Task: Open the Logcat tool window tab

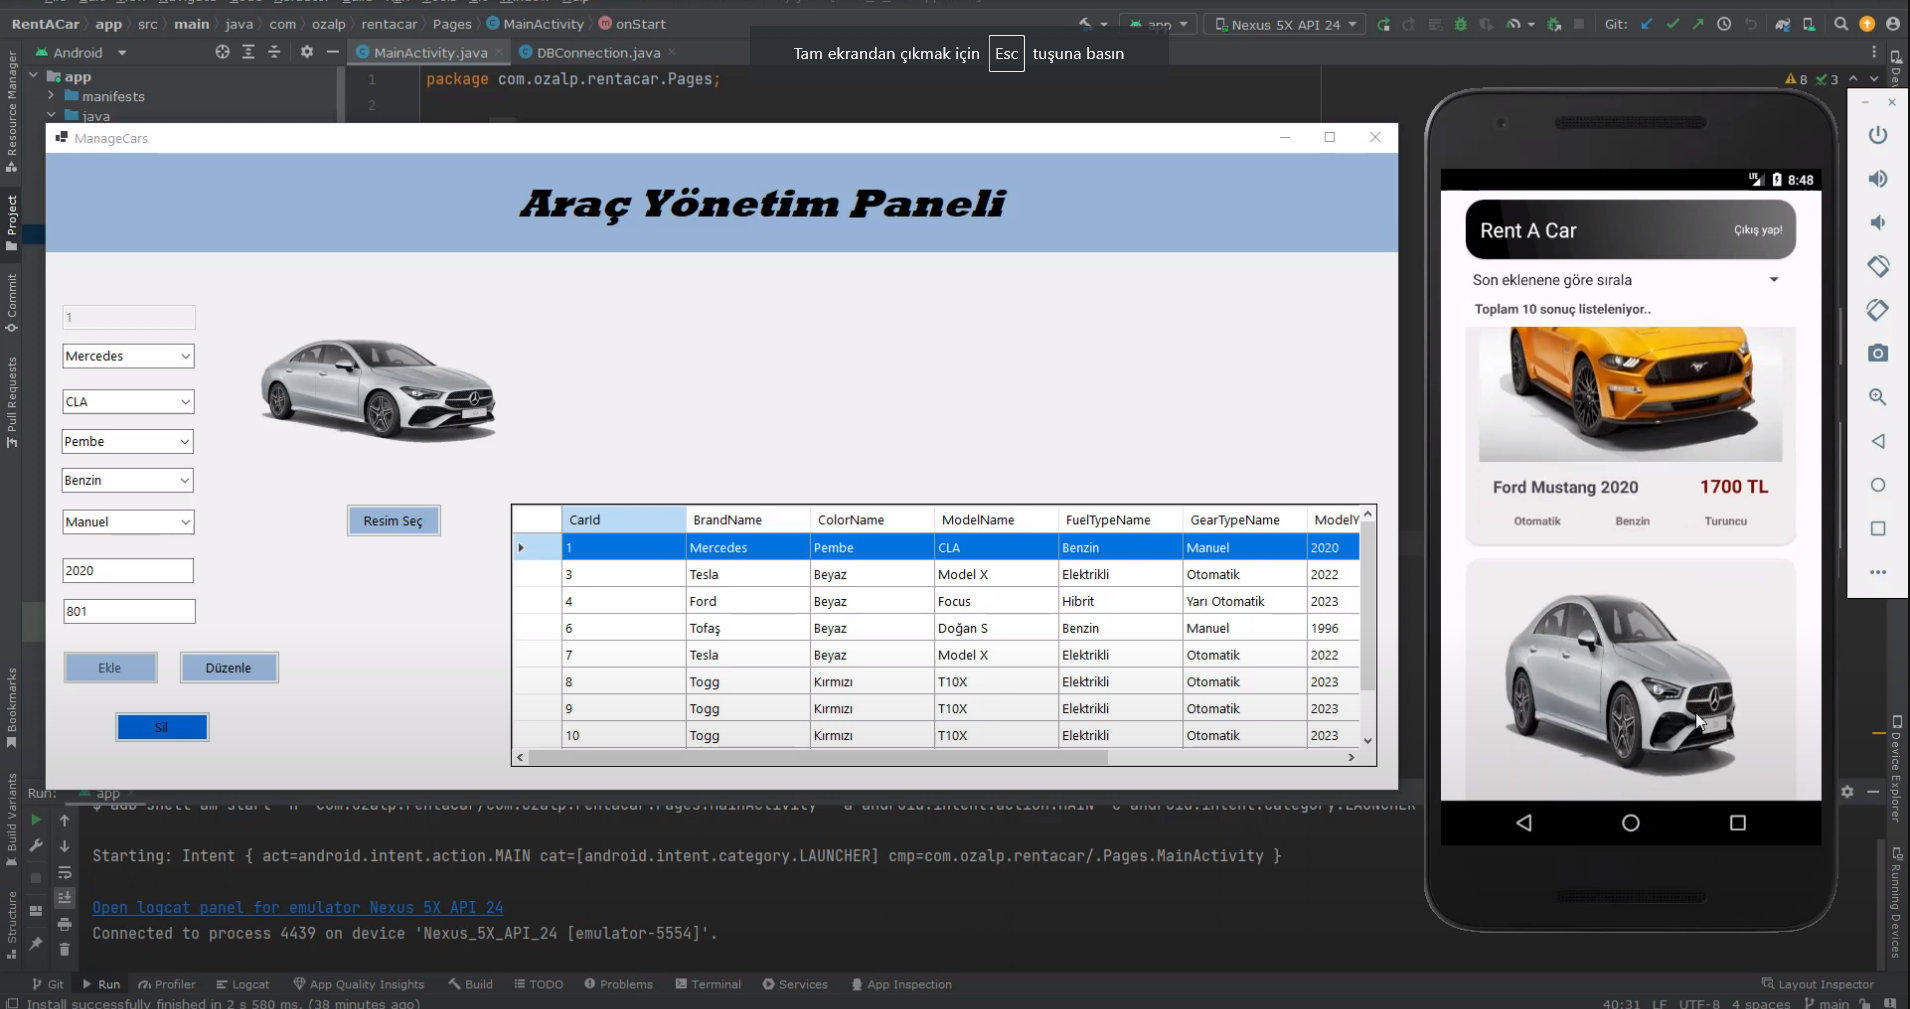Action: (242, 984)
